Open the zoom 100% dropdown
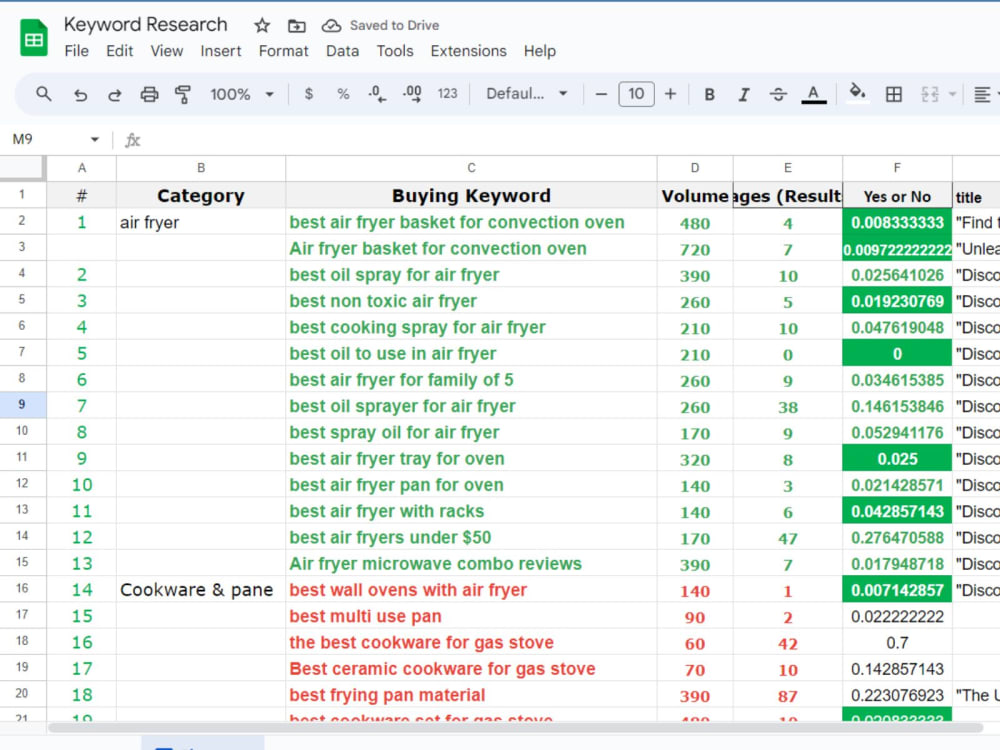The width and height of the screenshot is (1000, 750). [x=242, y=94]
